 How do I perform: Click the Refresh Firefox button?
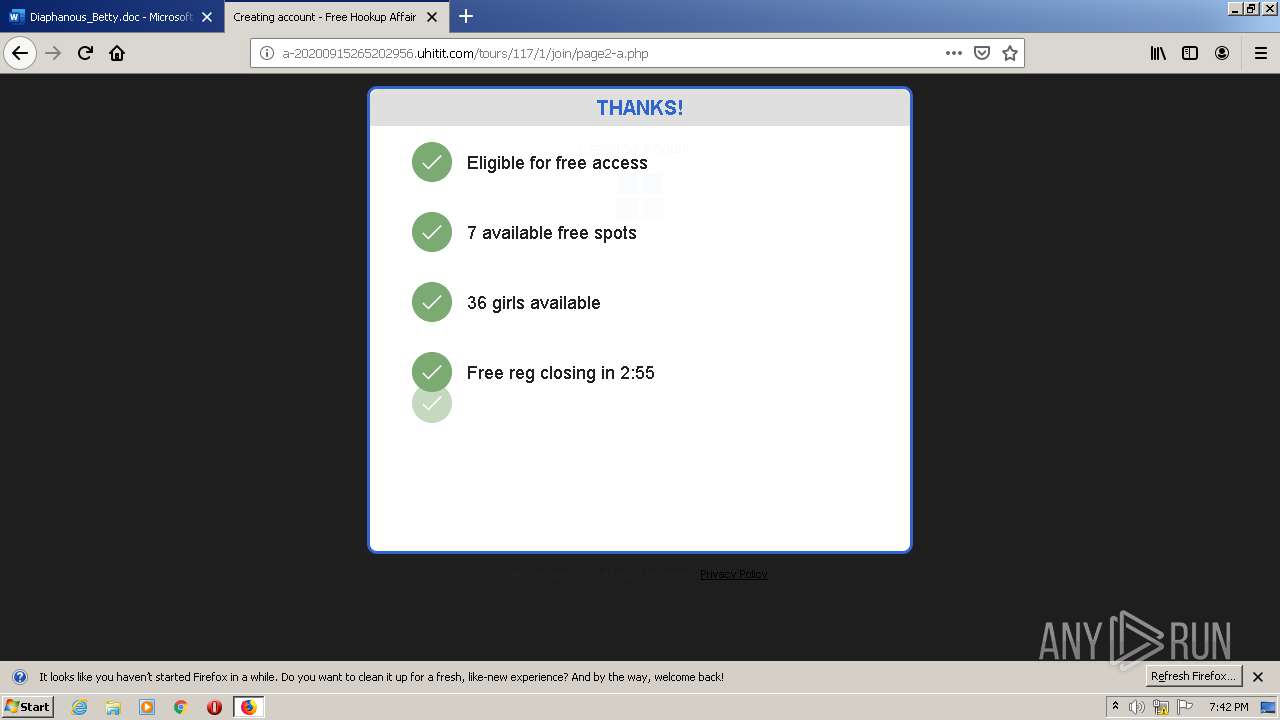(x=1194, y=676)
